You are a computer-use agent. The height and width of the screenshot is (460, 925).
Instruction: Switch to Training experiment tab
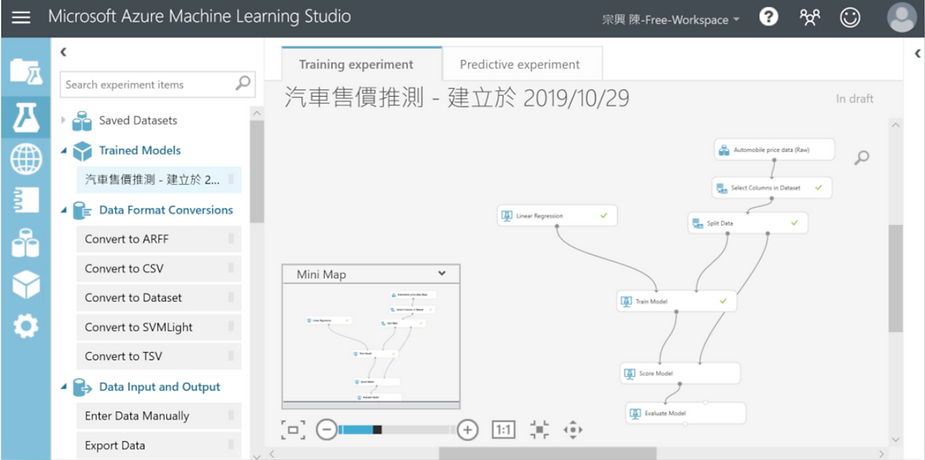pyautogui.click(x=362, y=64)
